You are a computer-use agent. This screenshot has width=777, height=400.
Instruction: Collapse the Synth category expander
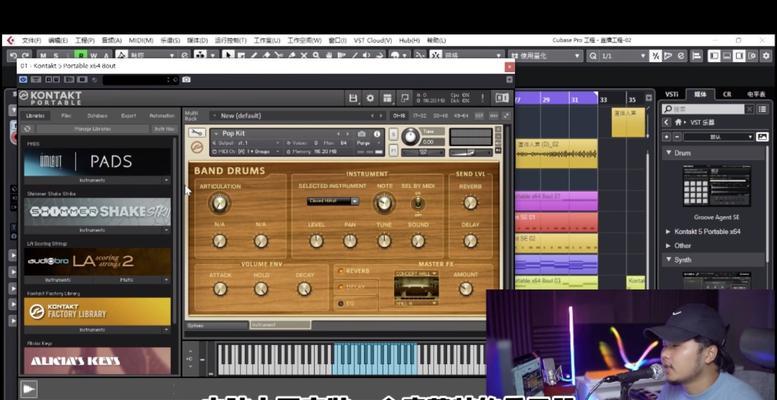(668, 259)
